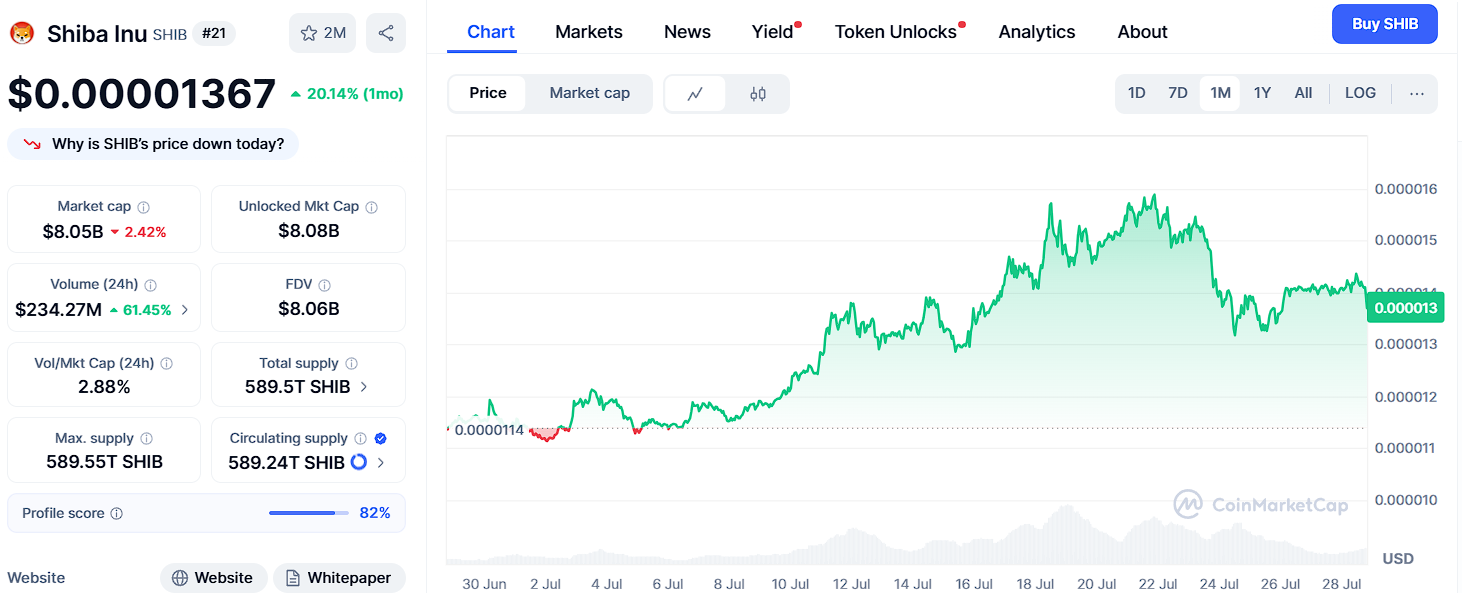Expand Total supply details chevron
The height and width of the screenshot is (593, 1462).
[x=363, y=387]
